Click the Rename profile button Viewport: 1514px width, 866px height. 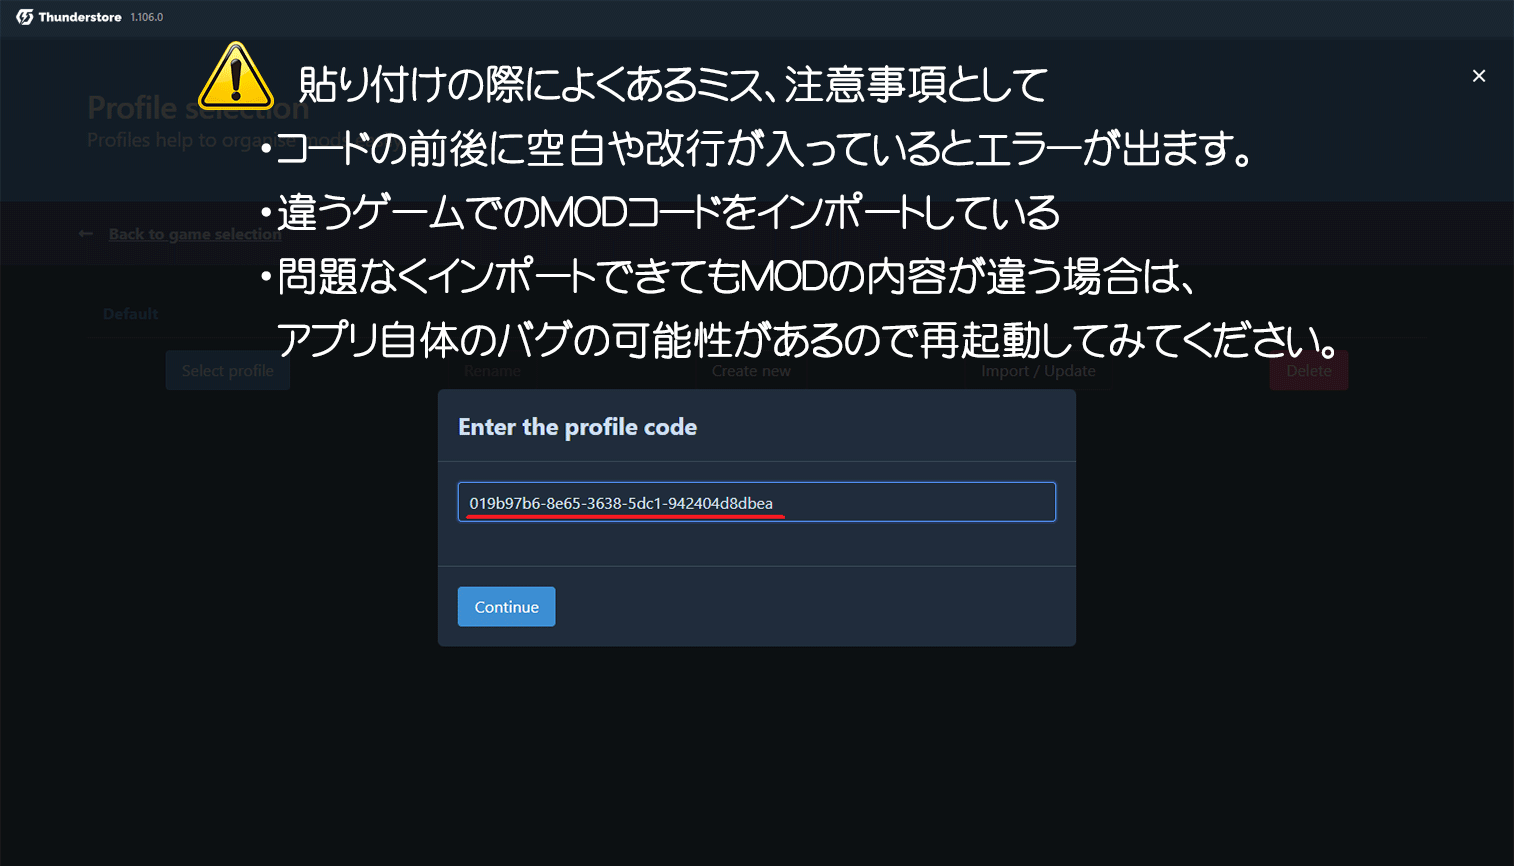[492, 371]
